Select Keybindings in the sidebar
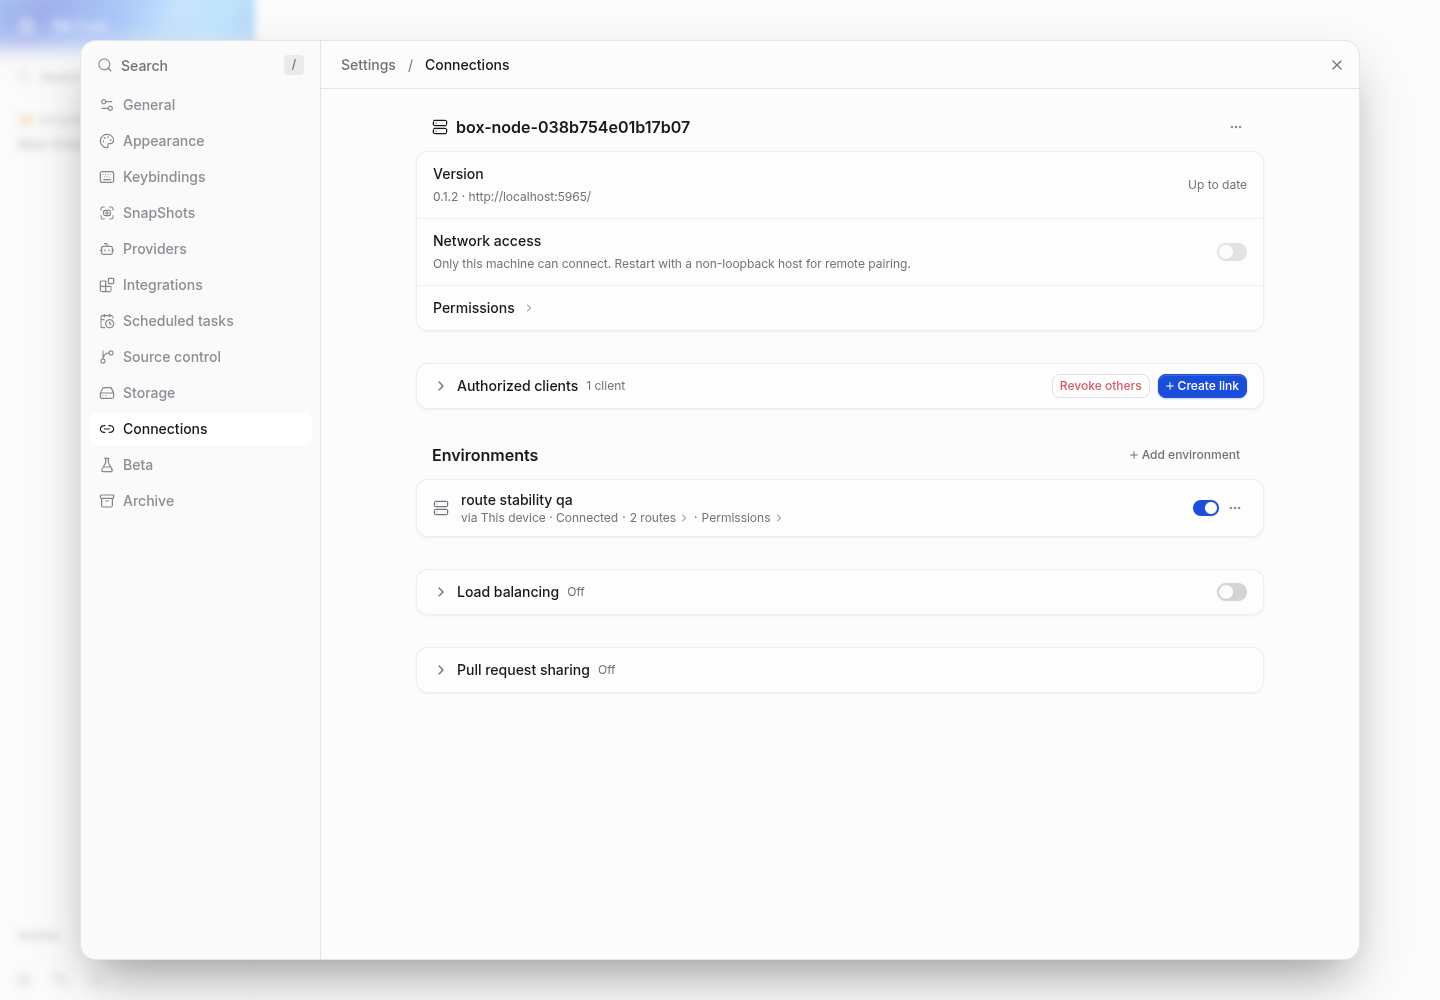Viewport: 1440px width, 1000px height. click(x=200, y=177)
